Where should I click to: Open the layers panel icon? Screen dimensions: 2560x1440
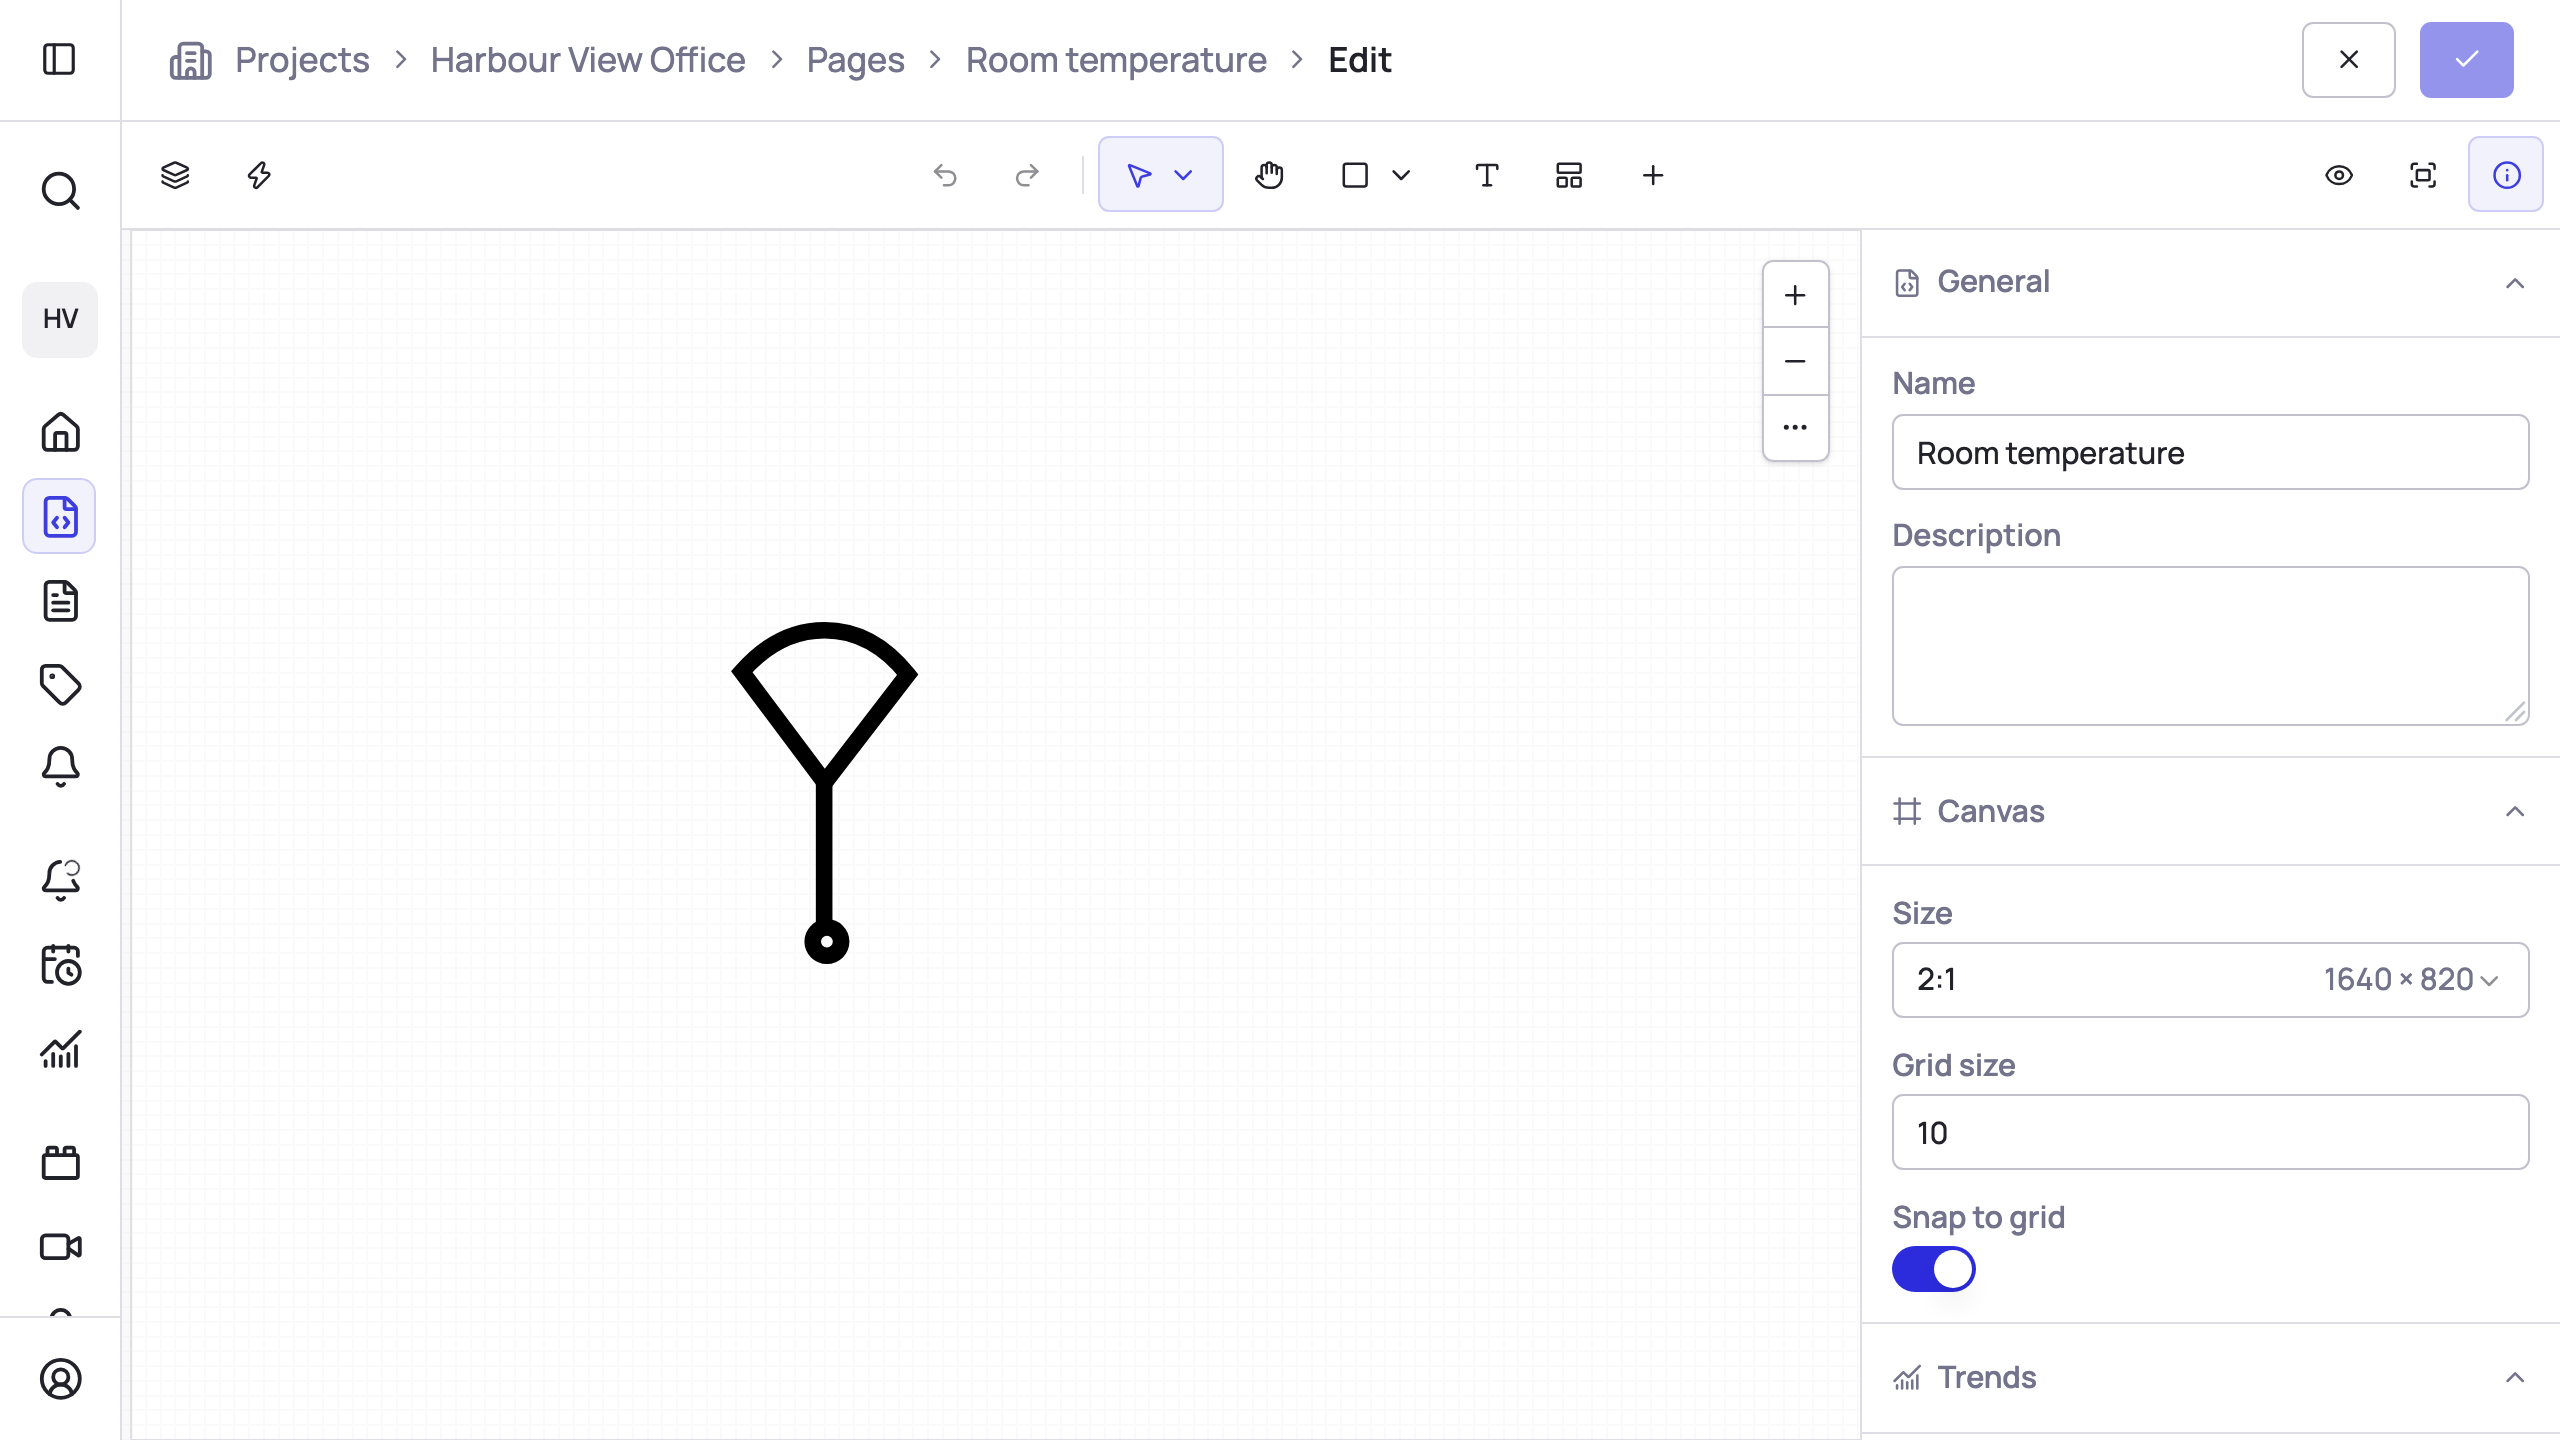click(175, 175)
